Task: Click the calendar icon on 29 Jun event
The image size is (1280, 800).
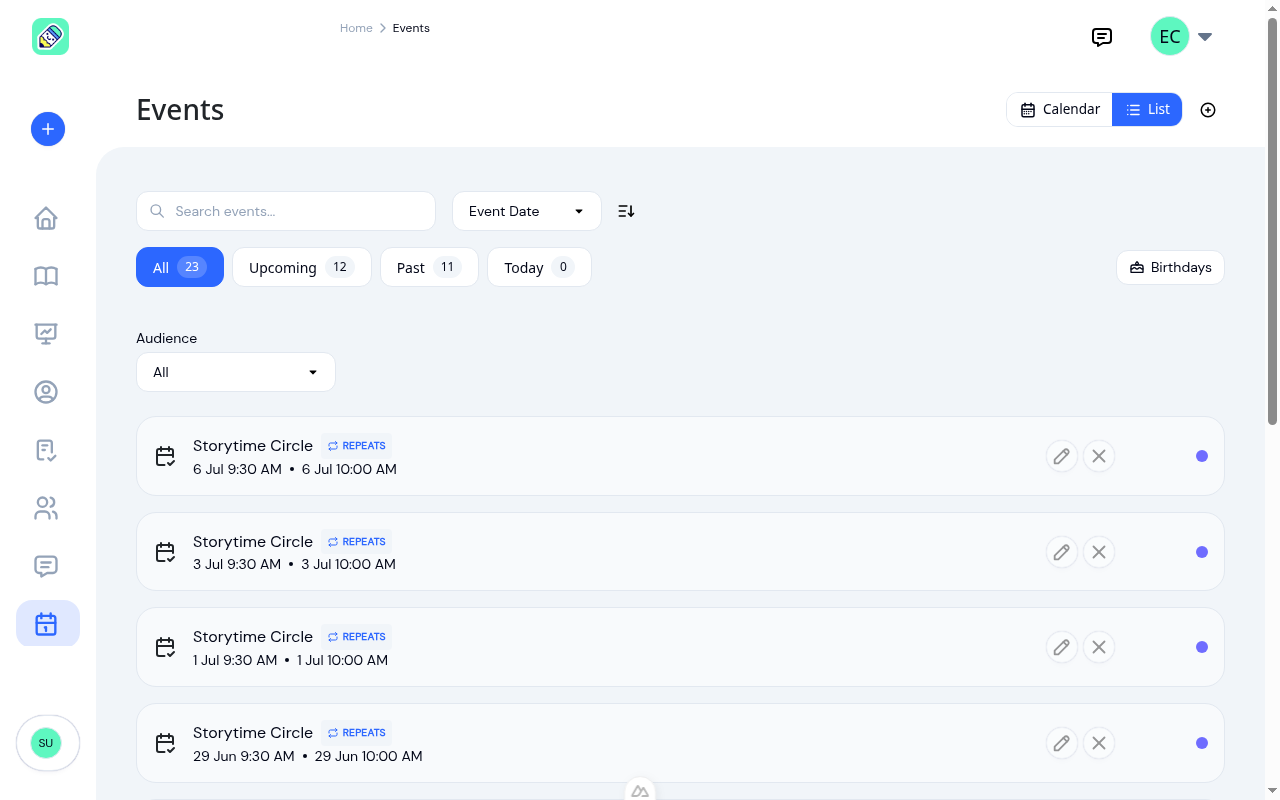Action: [166, 744]
